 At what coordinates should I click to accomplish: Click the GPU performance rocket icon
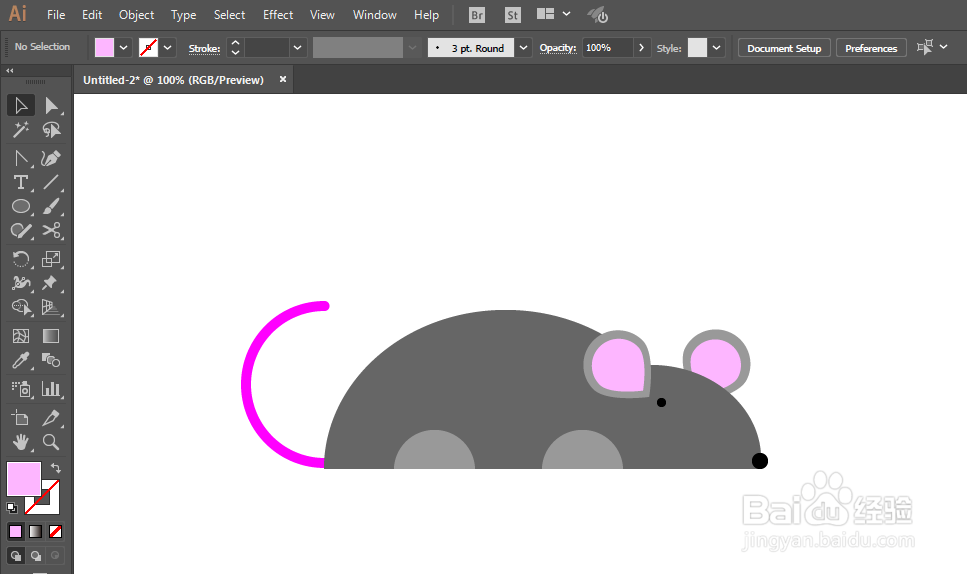598,15
